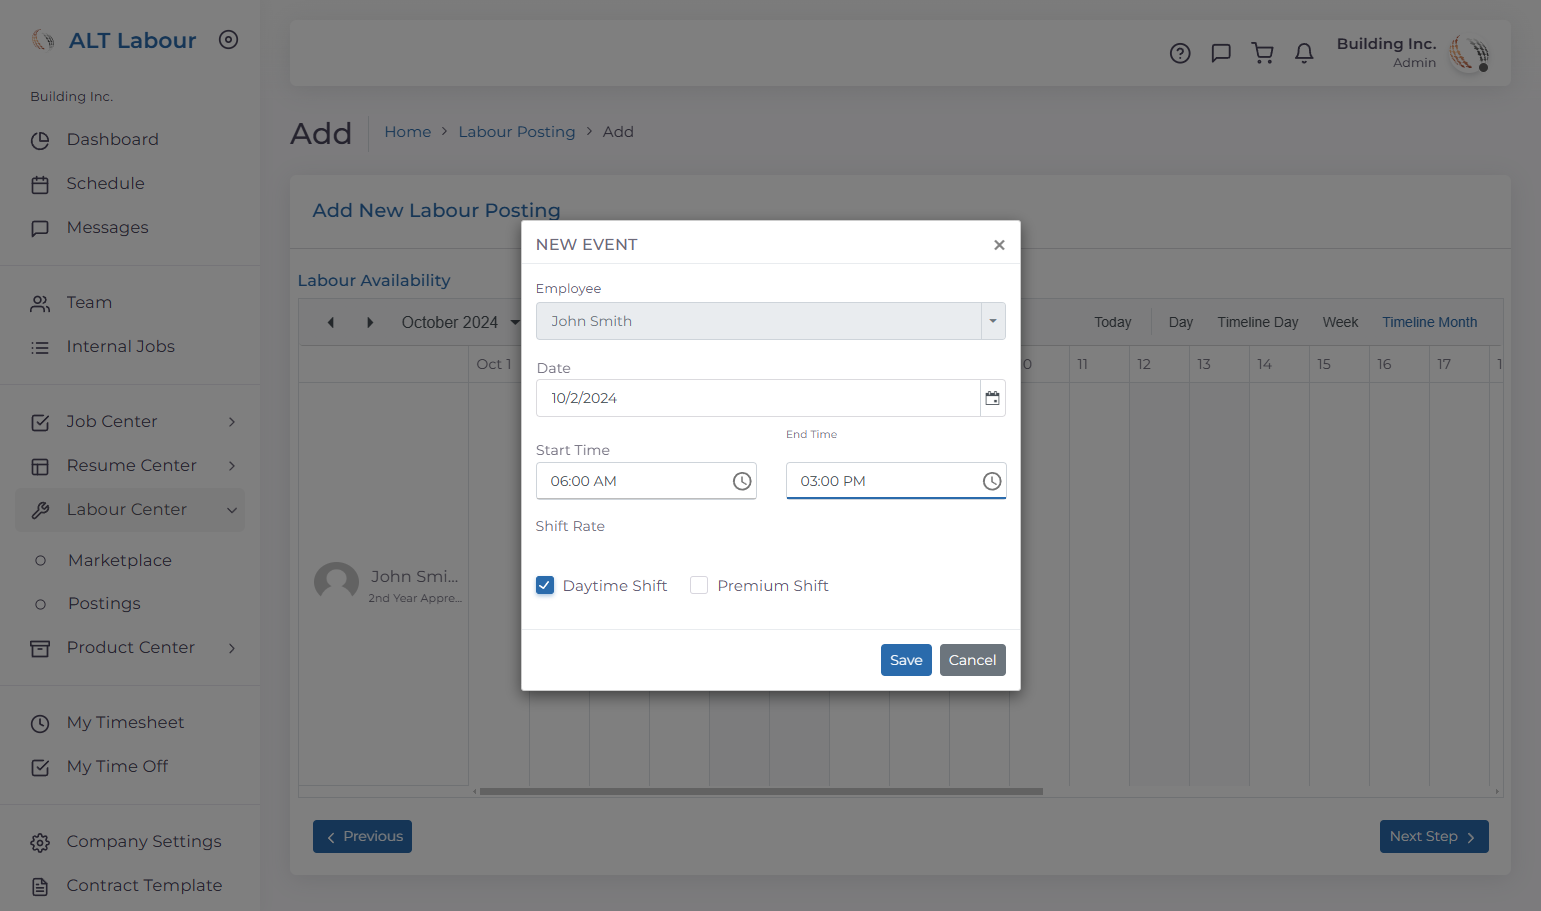Image resolution: width=1541 pixels, height=911 pixels.
Task: Enable the Premium Shift checkbox
Action: pyautogui.click(x=699, y=586)
